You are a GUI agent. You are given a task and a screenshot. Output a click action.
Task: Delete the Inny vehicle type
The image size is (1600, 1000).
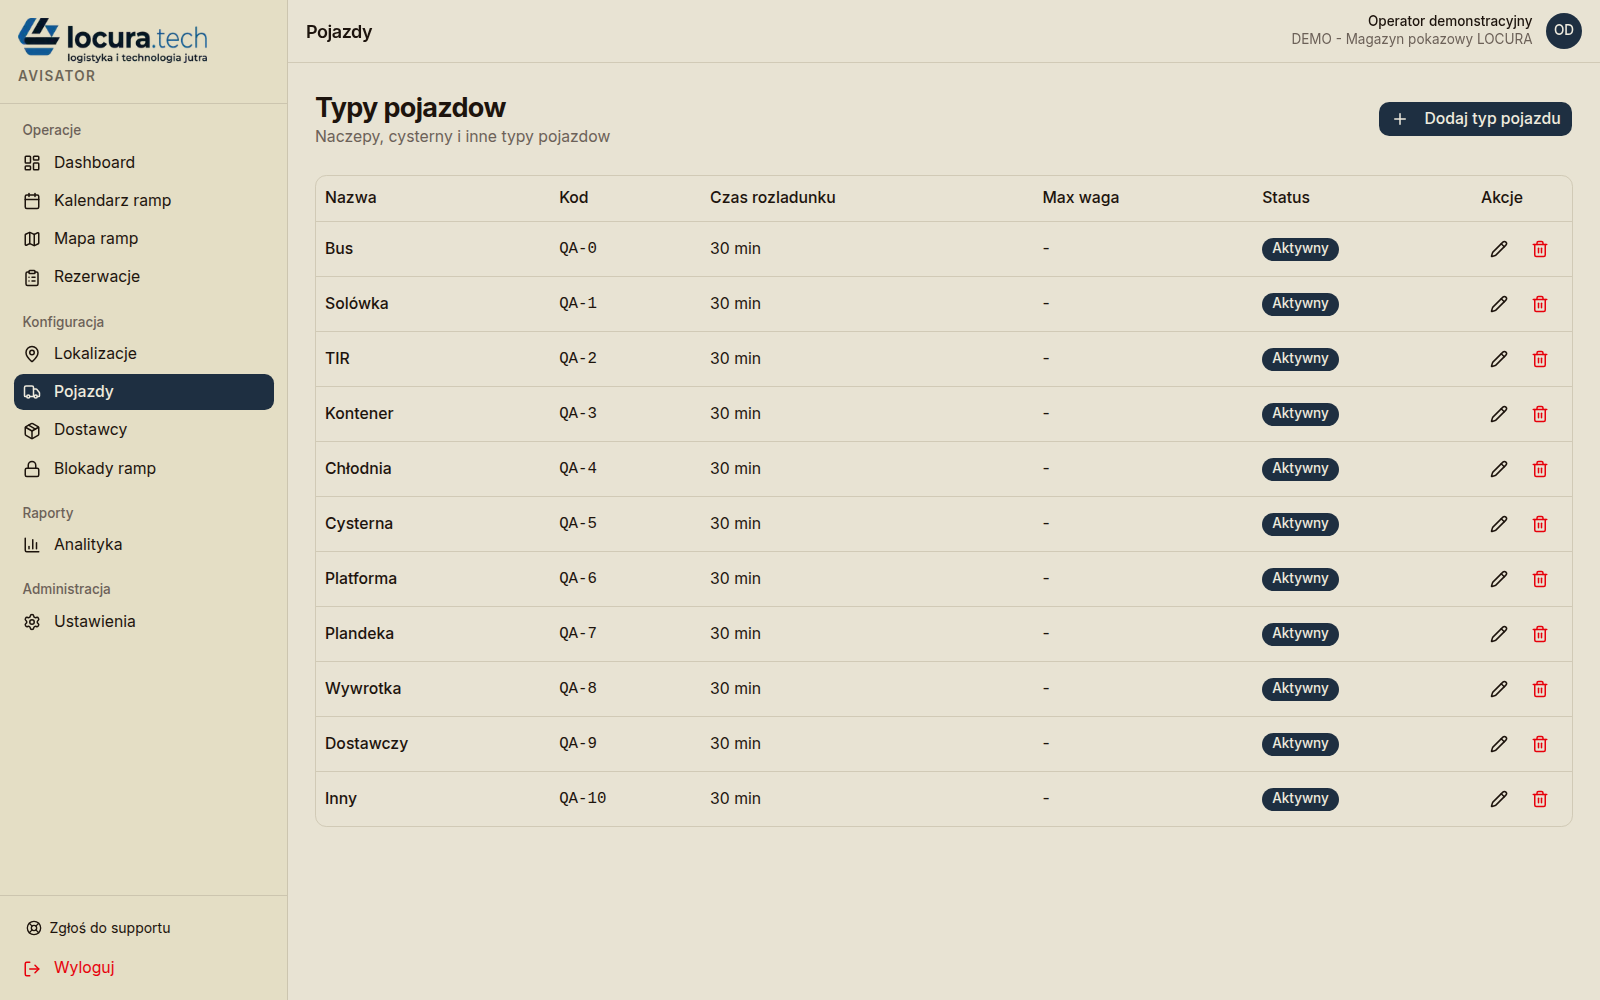[x=1540, y=799]
